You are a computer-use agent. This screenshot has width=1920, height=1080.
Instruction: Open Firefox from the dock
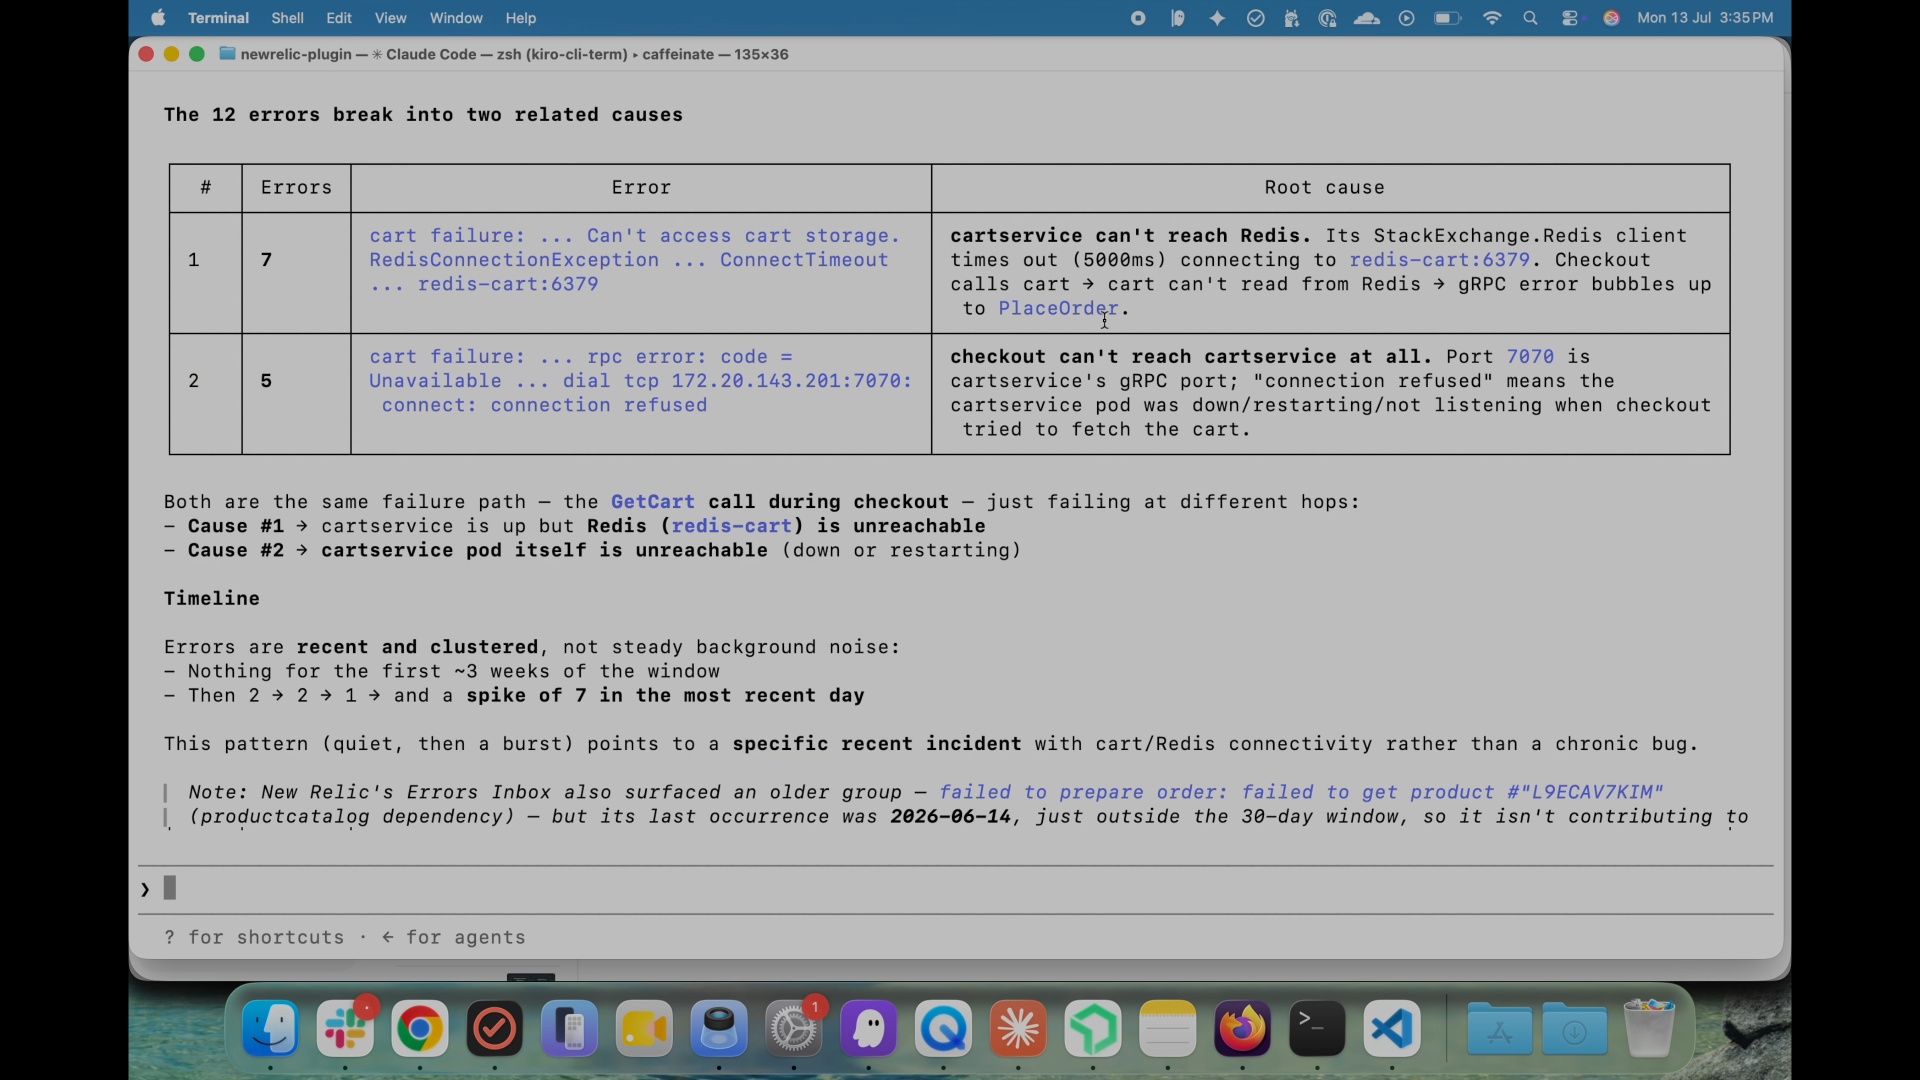coord(1243,1030)
